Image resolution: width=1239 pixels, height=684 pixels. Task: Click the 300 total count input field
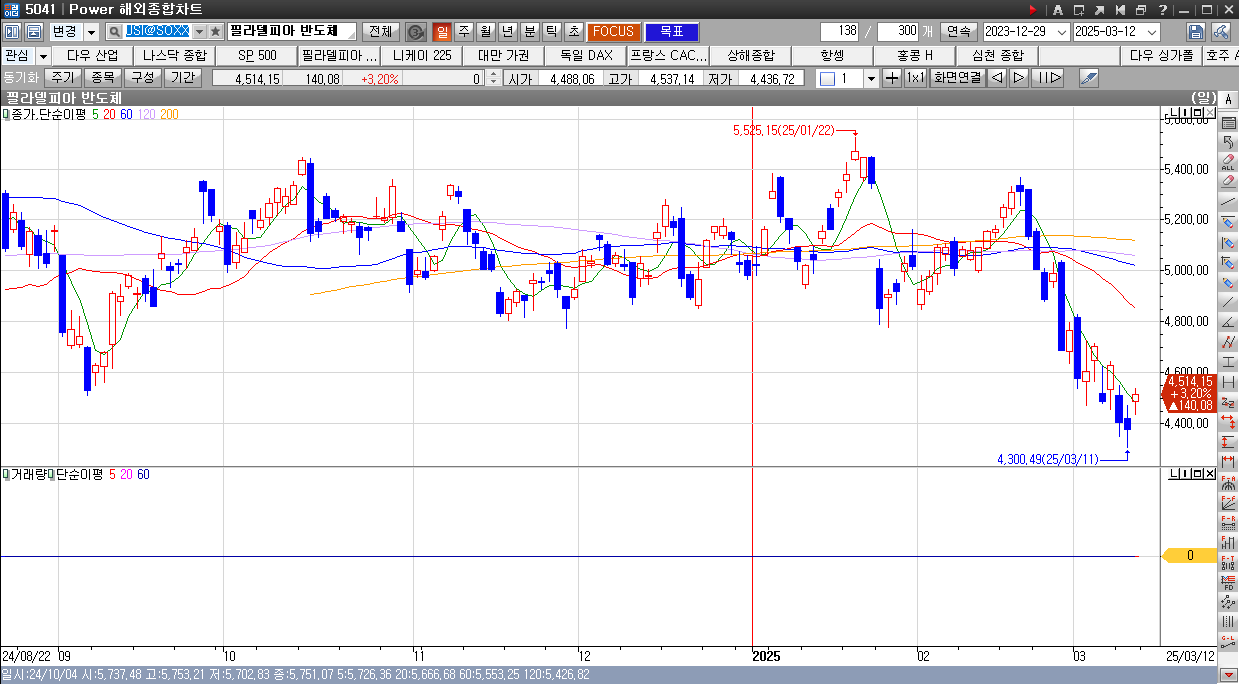point(897,32)
